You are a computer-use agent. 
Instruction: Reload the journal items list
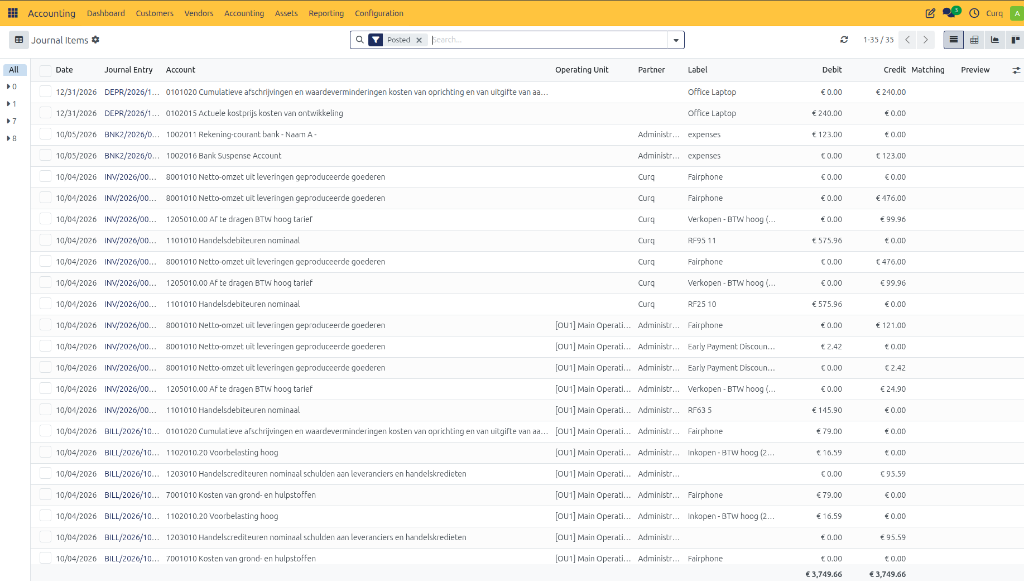click(844, 40)
